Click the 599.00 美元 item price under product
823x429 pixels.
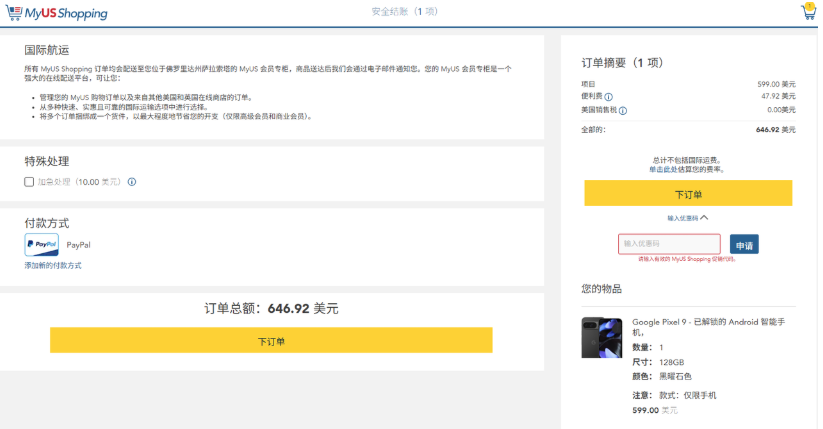[x=655, y=410]
